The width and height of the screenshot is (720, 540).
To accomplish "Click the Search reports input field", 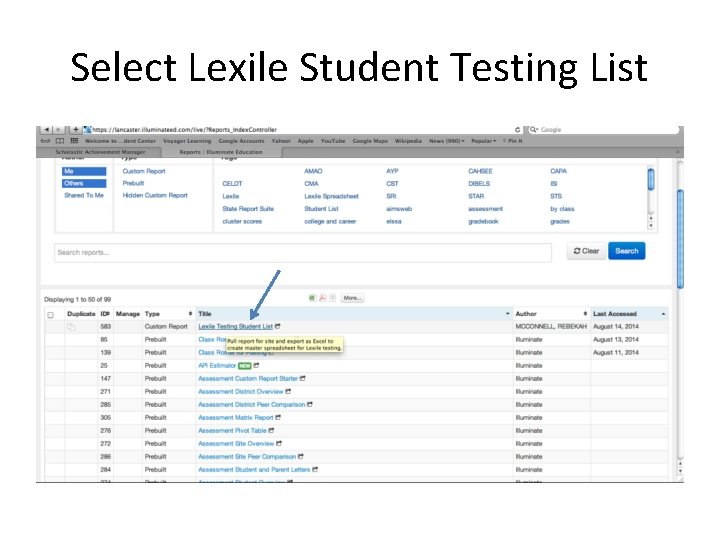I will 302,252.
